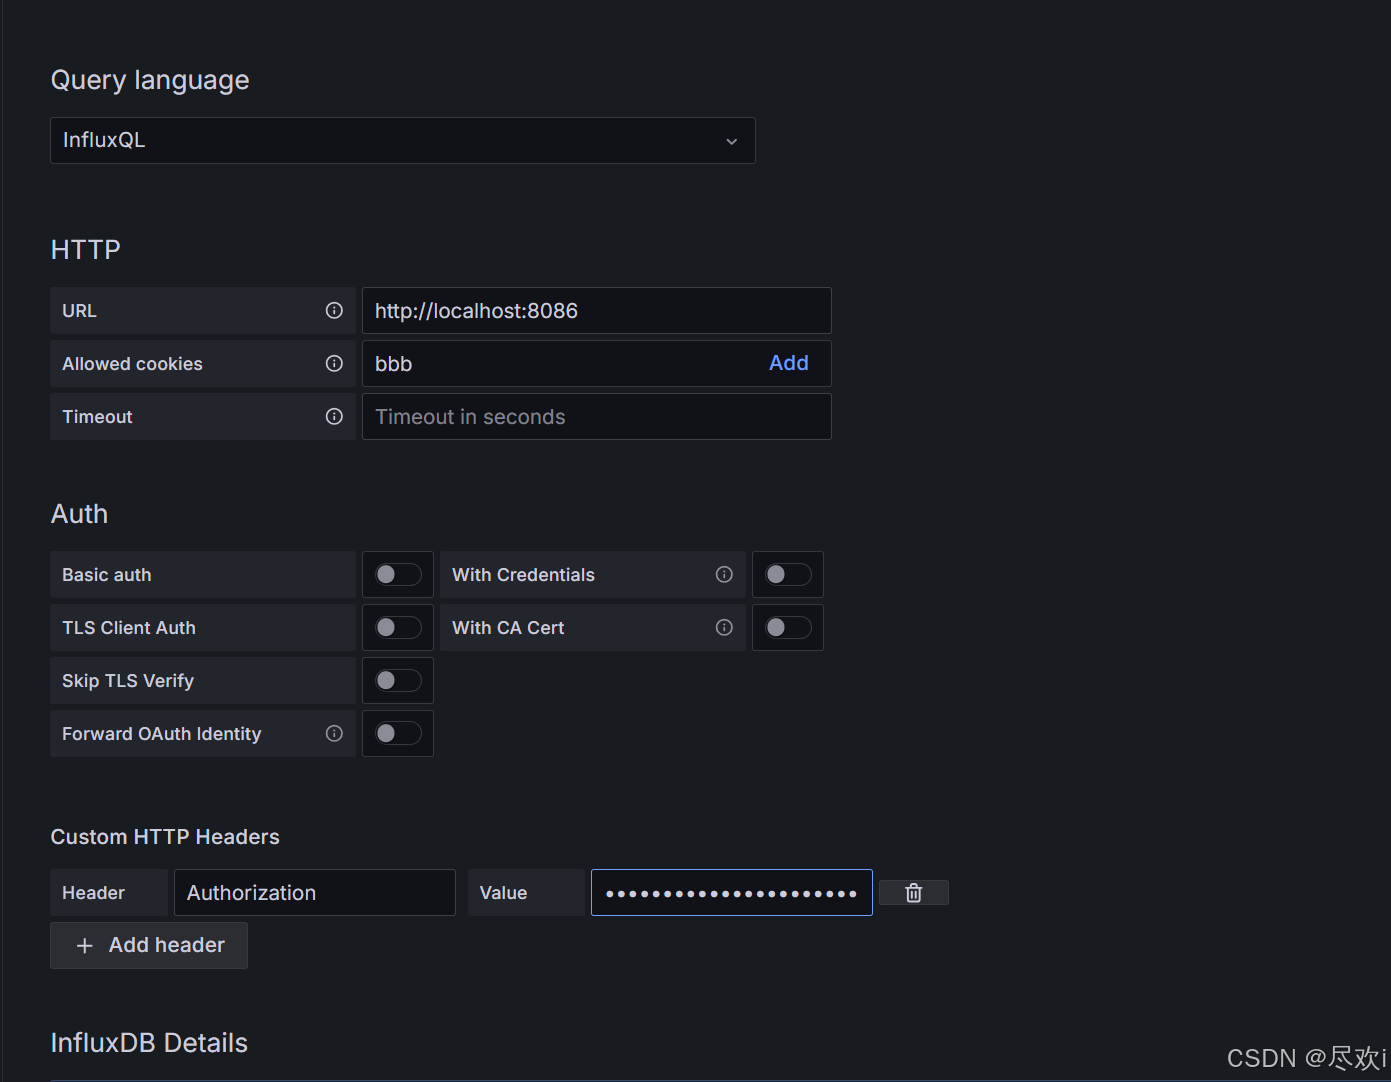This screenshot has width=1391, height=1082.
Task: Enable the With CA Cert switch
Action: pyautogui.click(x=788, y=628)
